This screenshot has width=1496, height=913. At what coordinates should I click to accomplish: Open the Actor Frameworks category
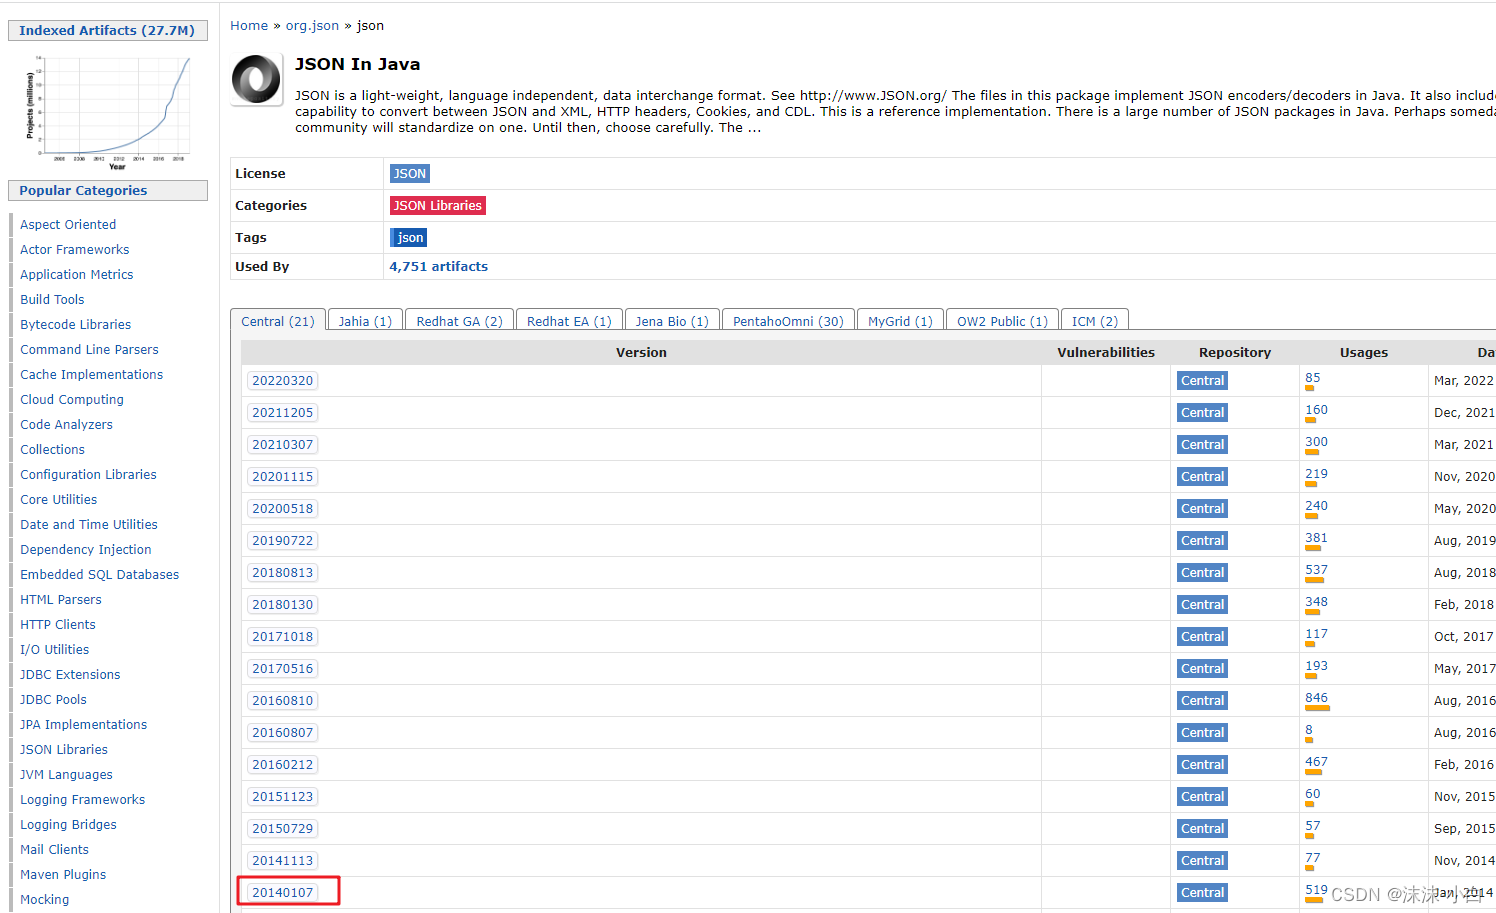(75, 250)
